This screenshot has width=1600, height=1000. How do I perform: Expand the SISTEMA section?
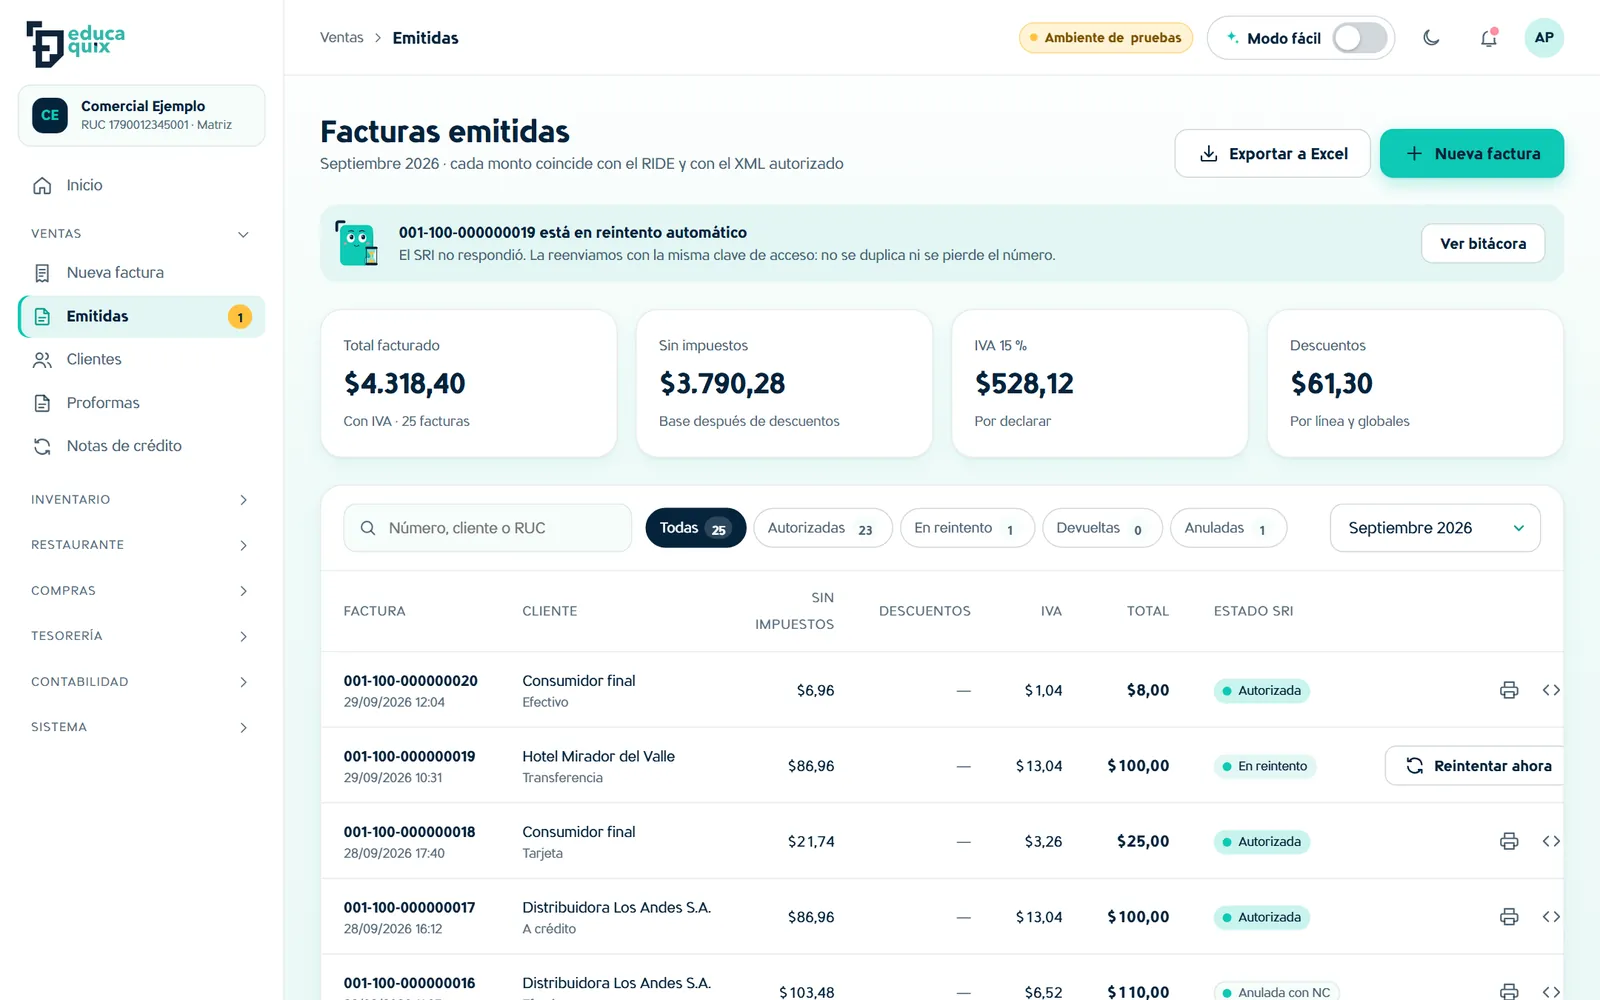tap(141, 727)
